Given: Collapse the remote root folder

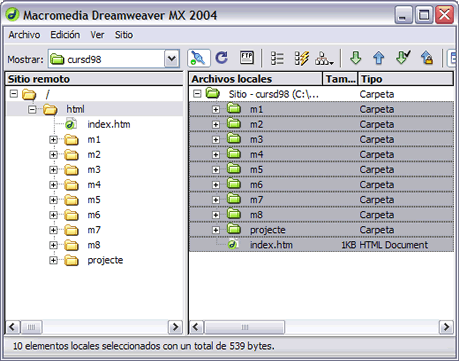Looking at the screenshot, I should [14, 94].
